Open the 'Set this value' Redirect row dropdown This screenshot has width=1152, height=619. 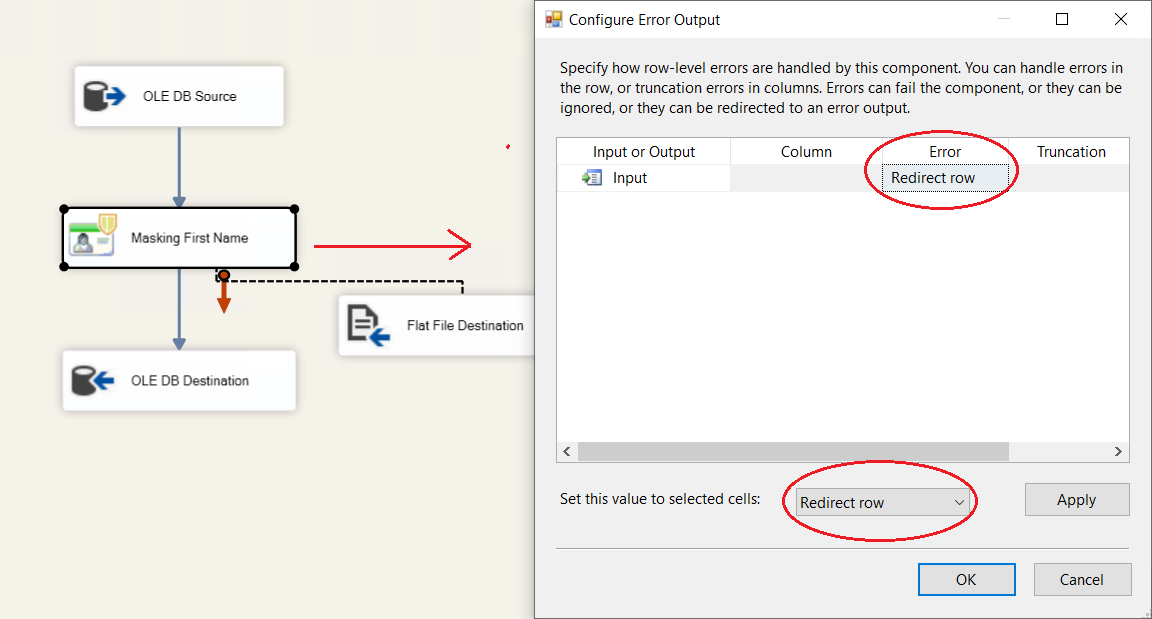click(882, 502)
